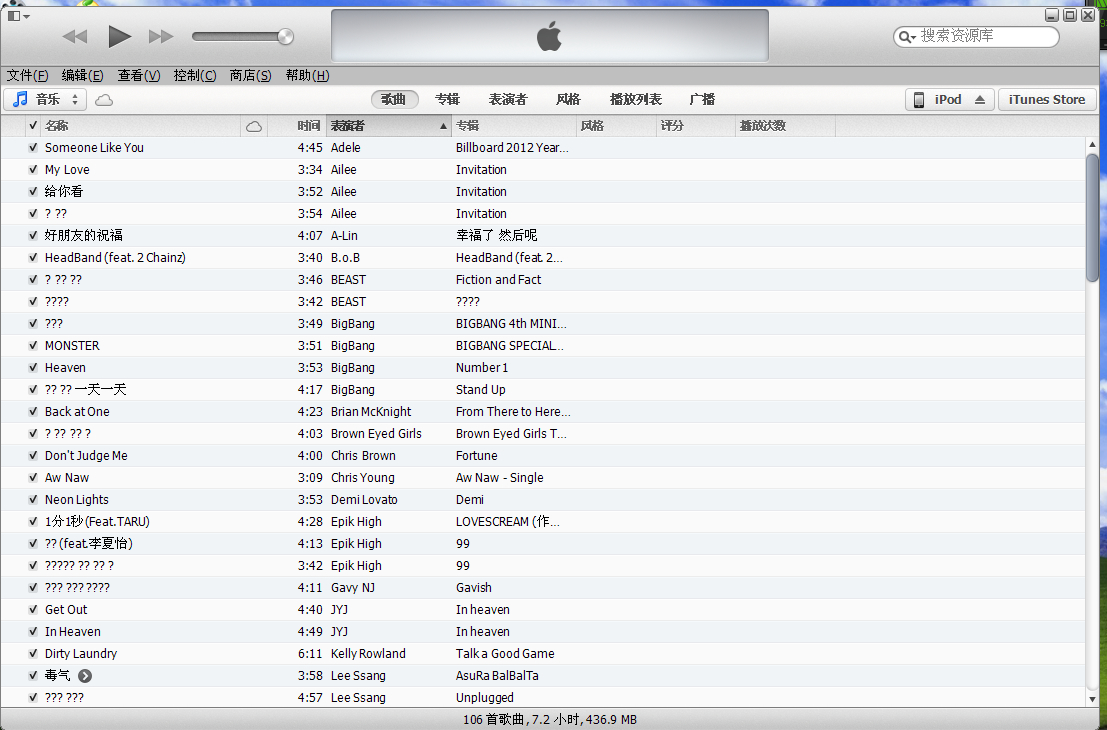Uncheck the HeadBand (feat. 2 Chainz) checkbox
The image size is (1107, 730).
[x=32, y=258]
